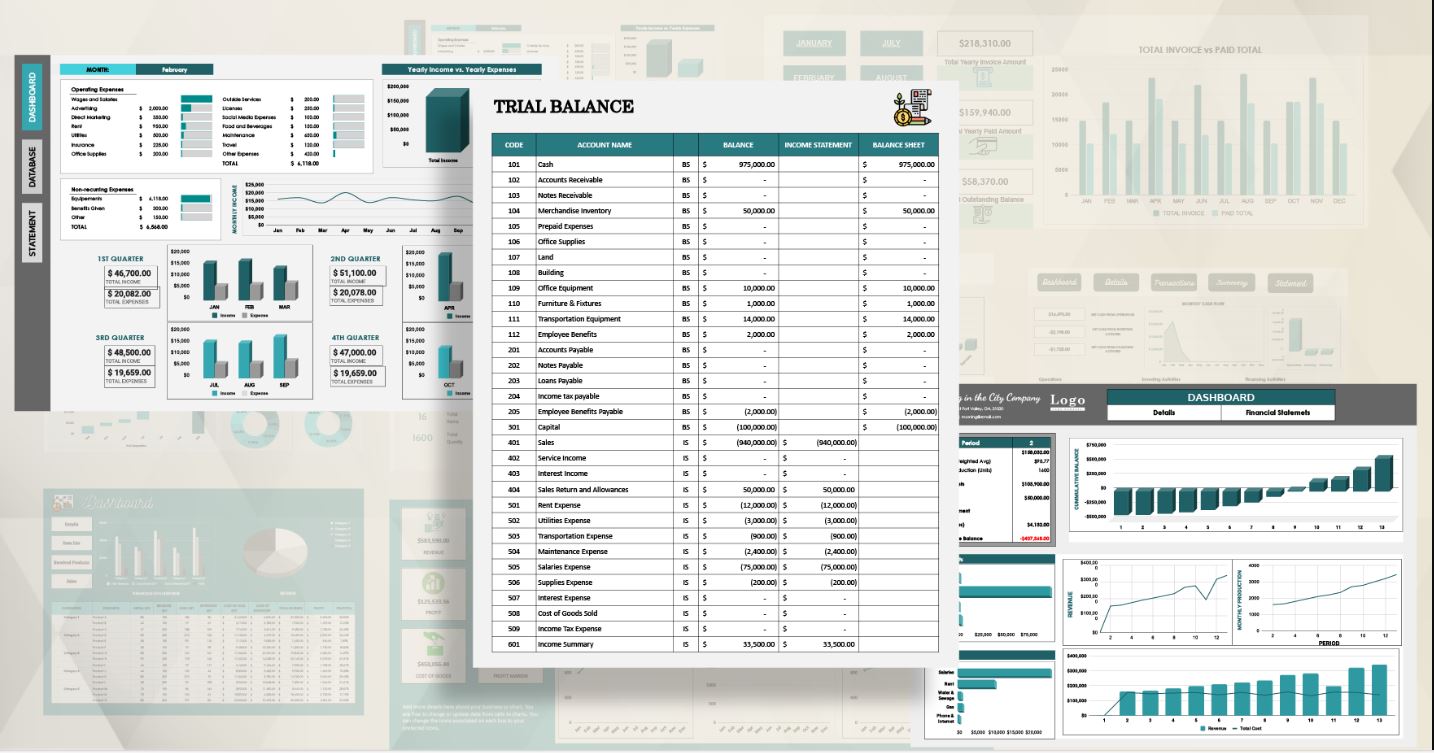Click the Cost of Goods hand icon
Screen dimensions: 1434x753
point(432,645)
